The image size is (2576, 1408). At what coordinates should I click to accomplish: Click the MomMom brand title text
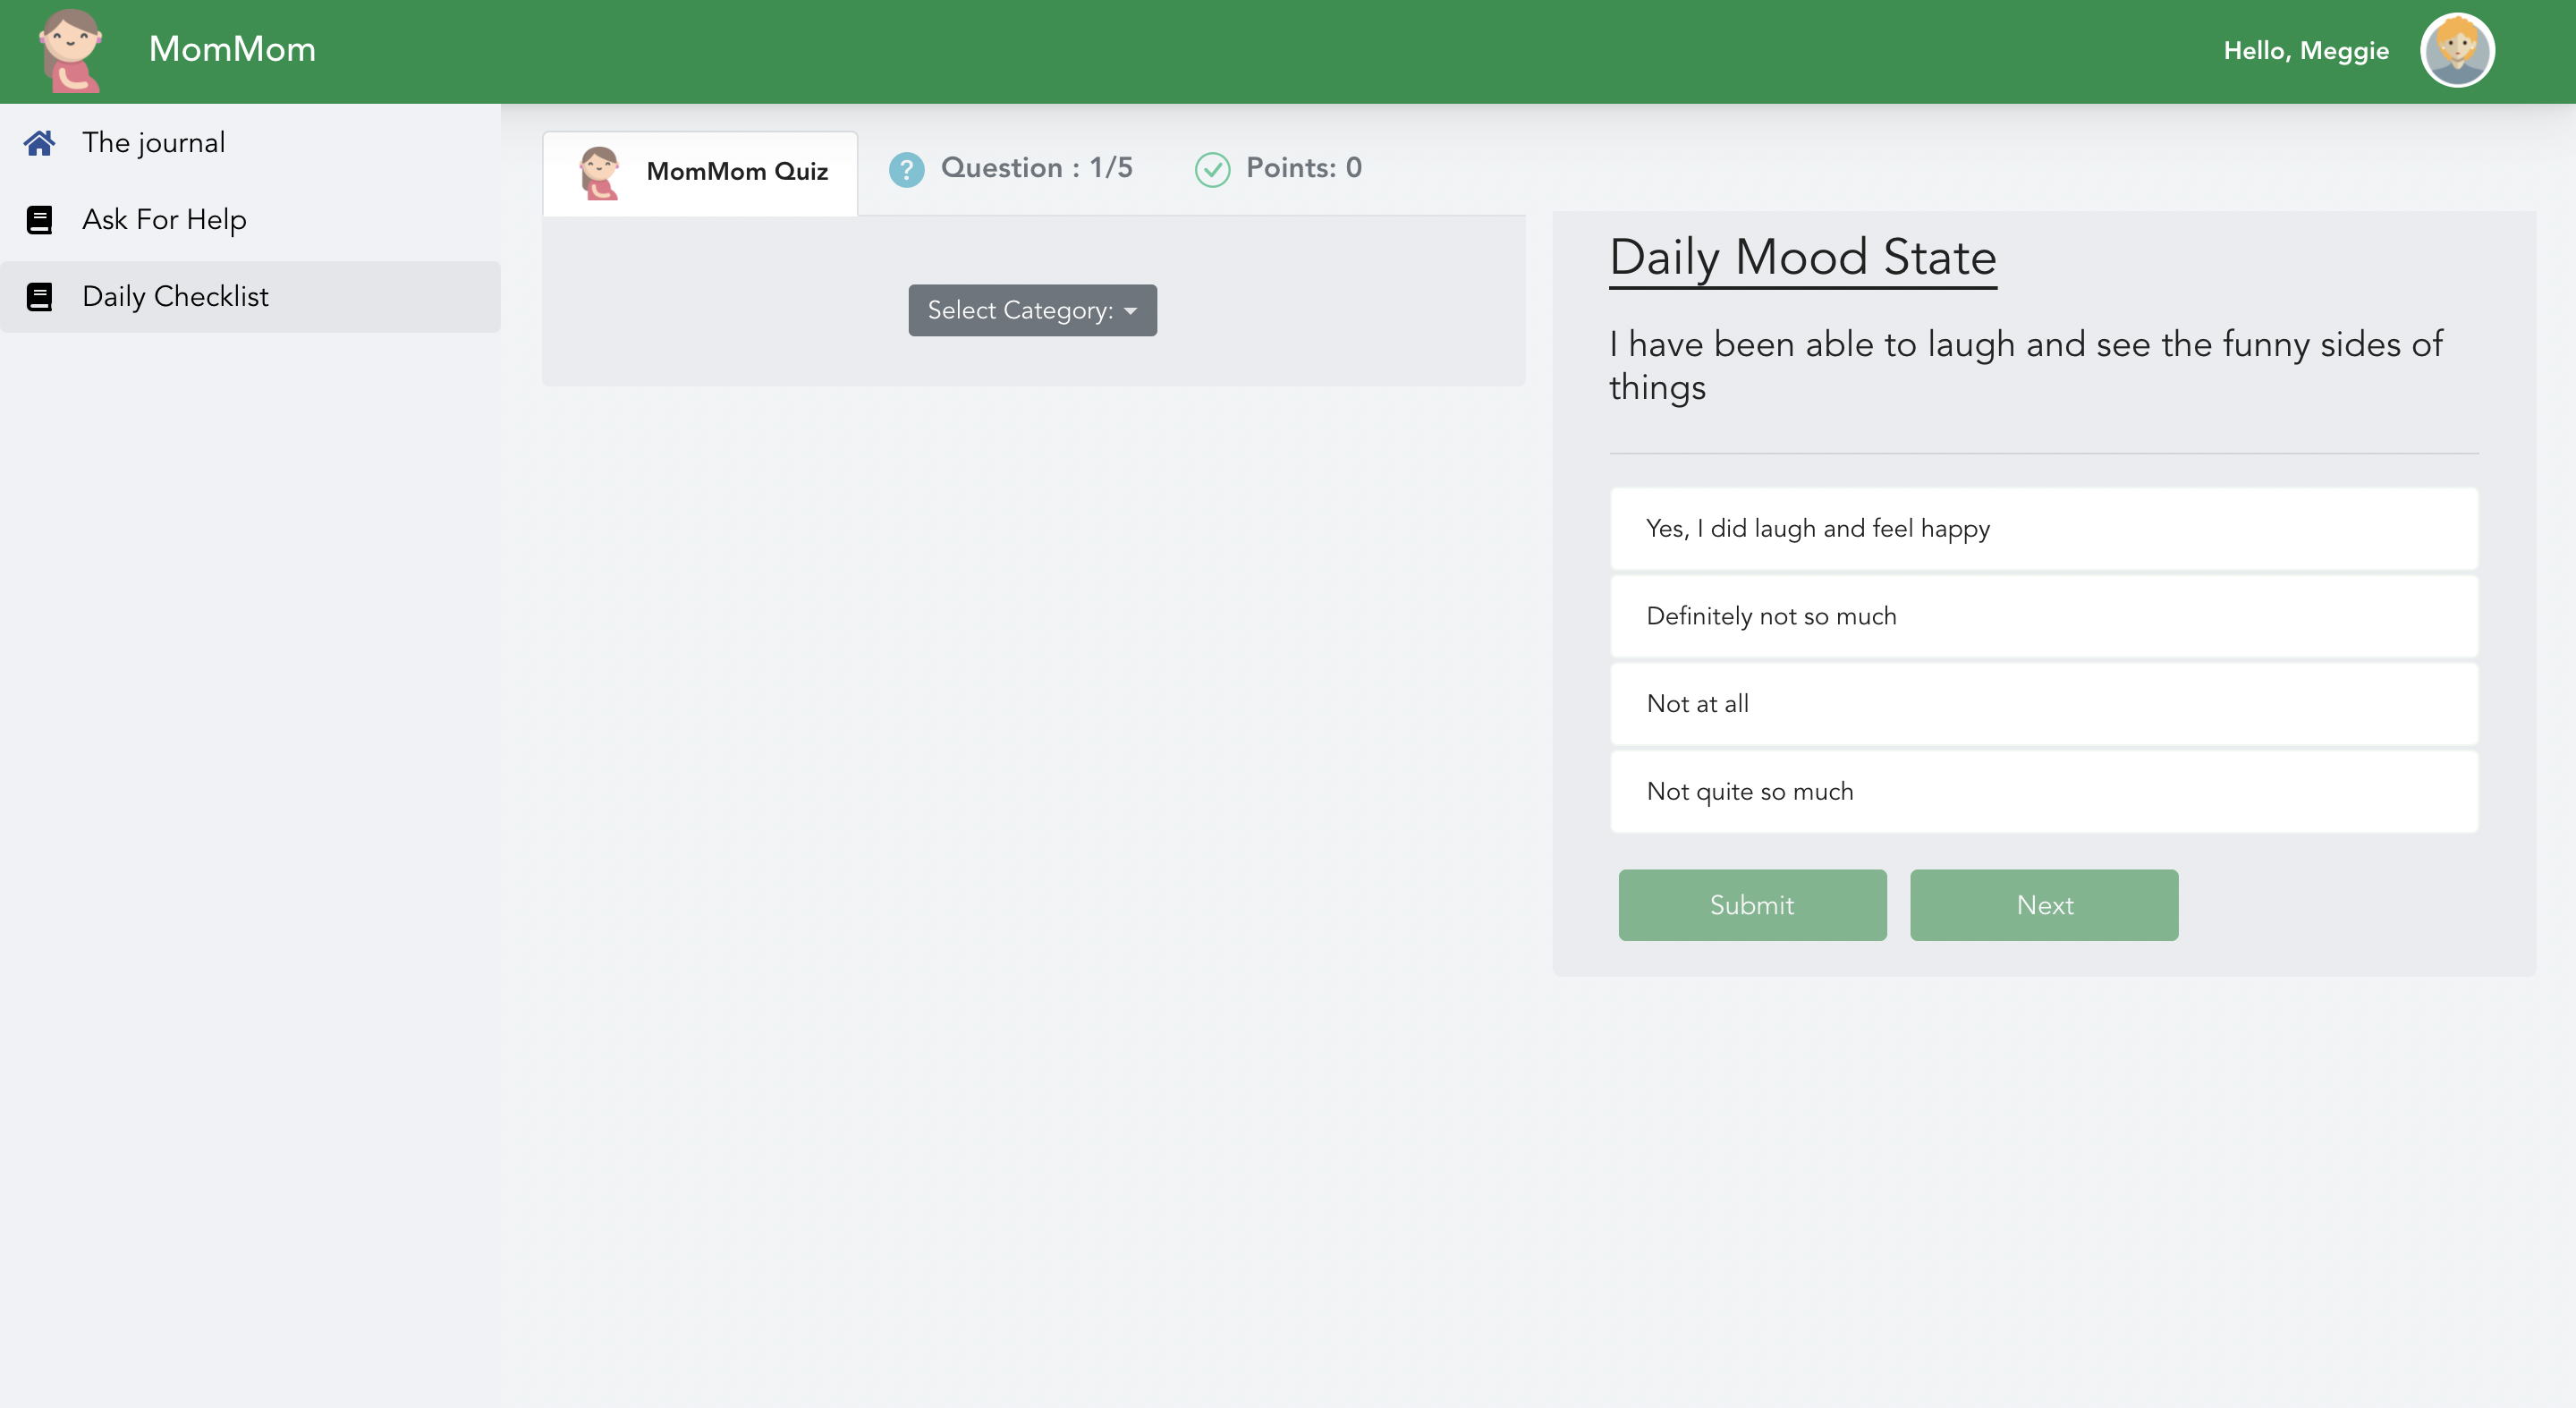[232, 50]
